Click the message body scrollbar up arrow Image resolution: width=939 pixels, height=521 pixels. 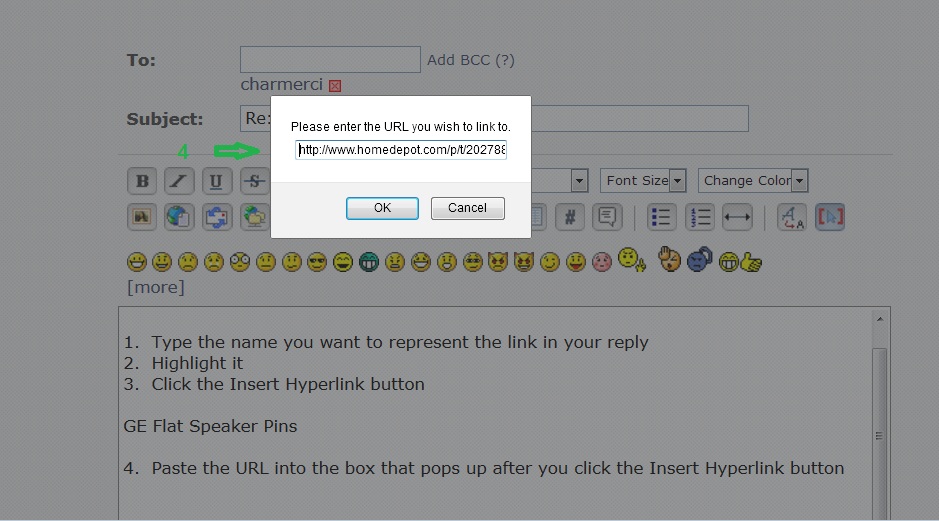pos(880,319)
